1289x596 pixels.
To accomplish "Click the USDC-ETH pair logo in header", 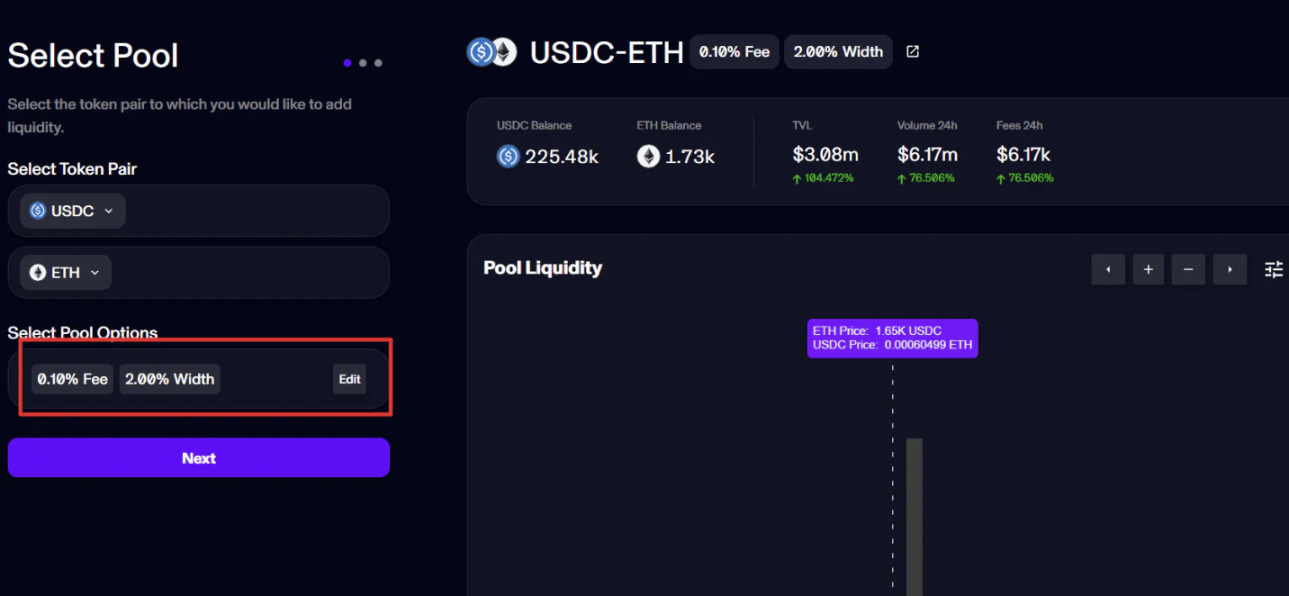I will coord(491,52).
